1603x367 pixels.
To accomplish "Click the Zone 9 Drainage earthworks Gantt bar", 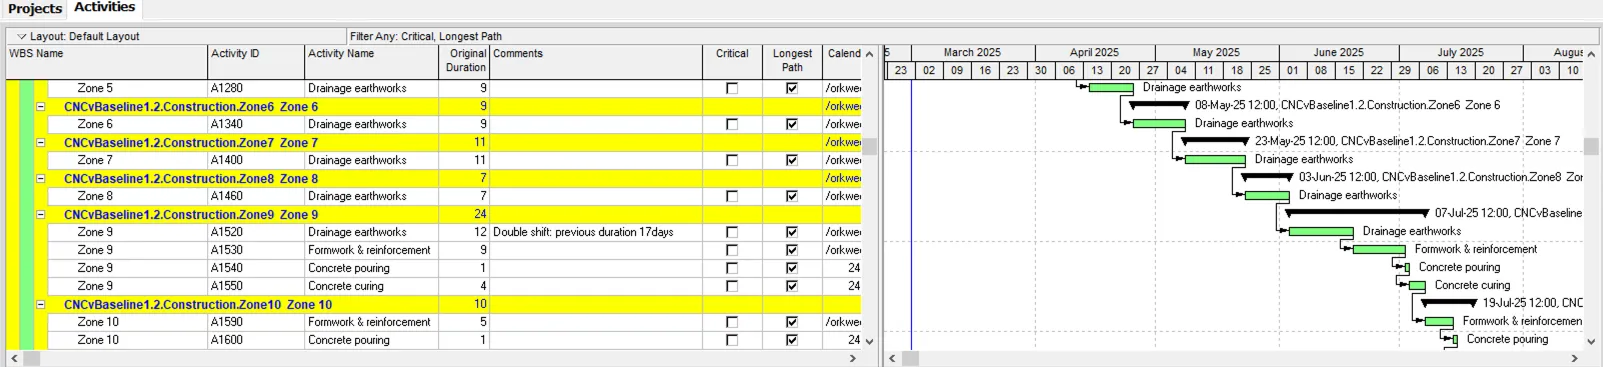I will (x=1321, y=232).
